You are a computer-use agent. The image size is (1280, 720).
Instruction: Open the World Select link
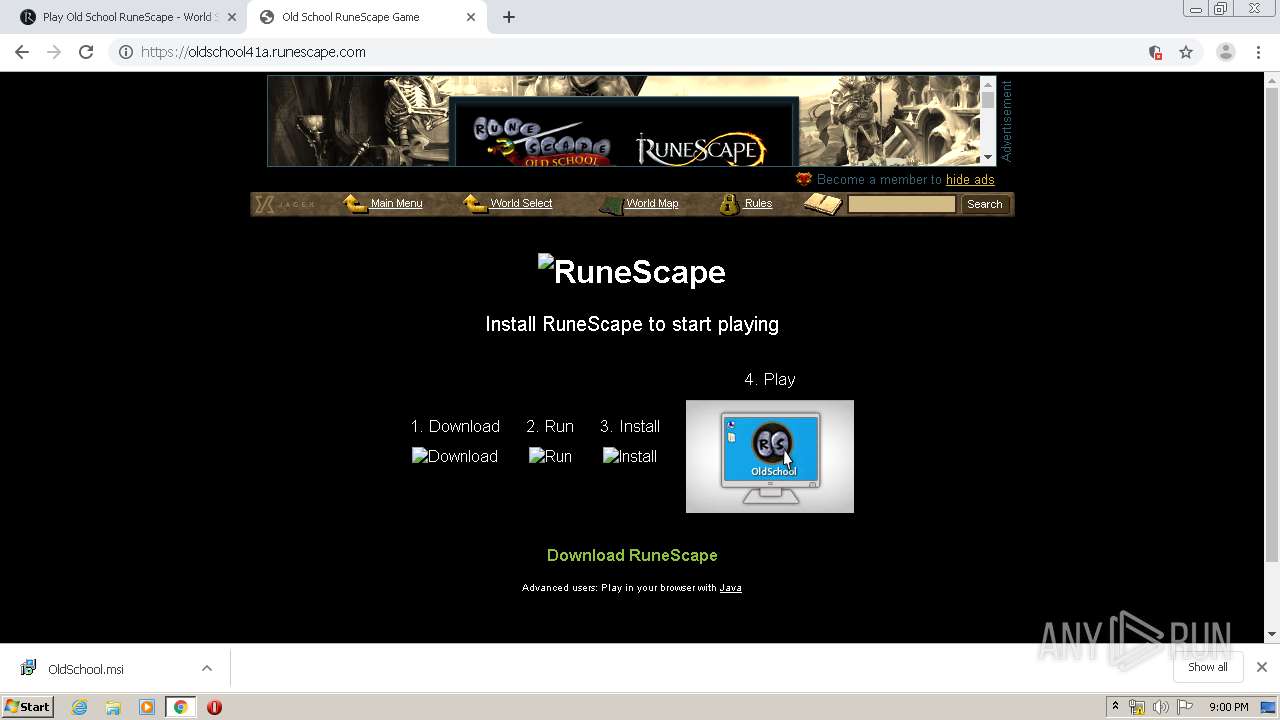[521, 203]
